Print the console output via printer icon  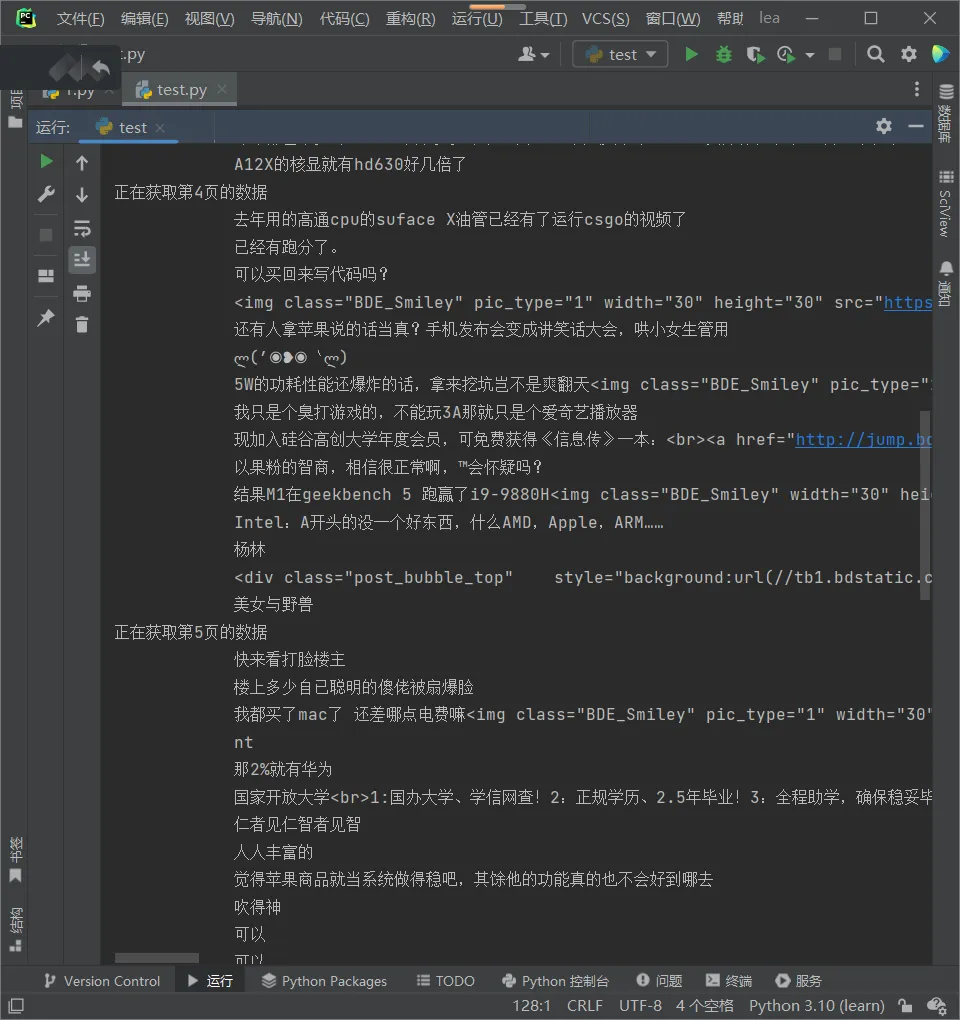tap(82, 293)
